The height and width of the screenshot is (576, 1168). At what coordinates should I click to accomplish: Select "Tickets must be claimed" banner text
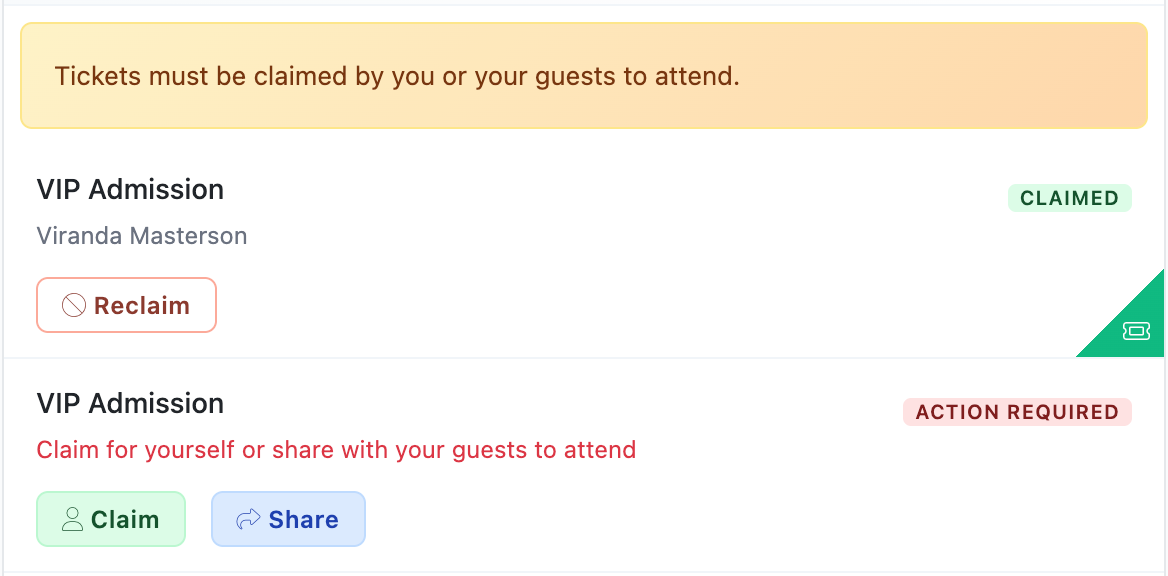click(397, 76)
